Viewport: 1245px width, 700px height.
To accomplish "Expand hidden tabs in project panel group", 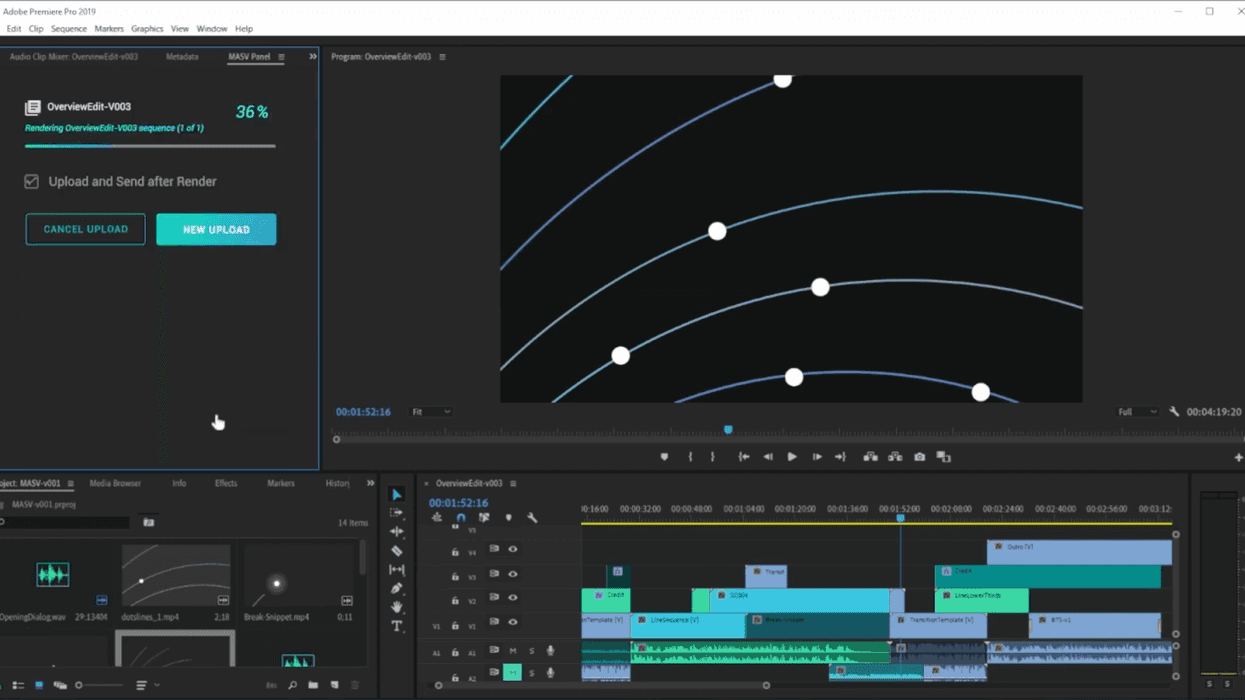I will pos(370,484).
